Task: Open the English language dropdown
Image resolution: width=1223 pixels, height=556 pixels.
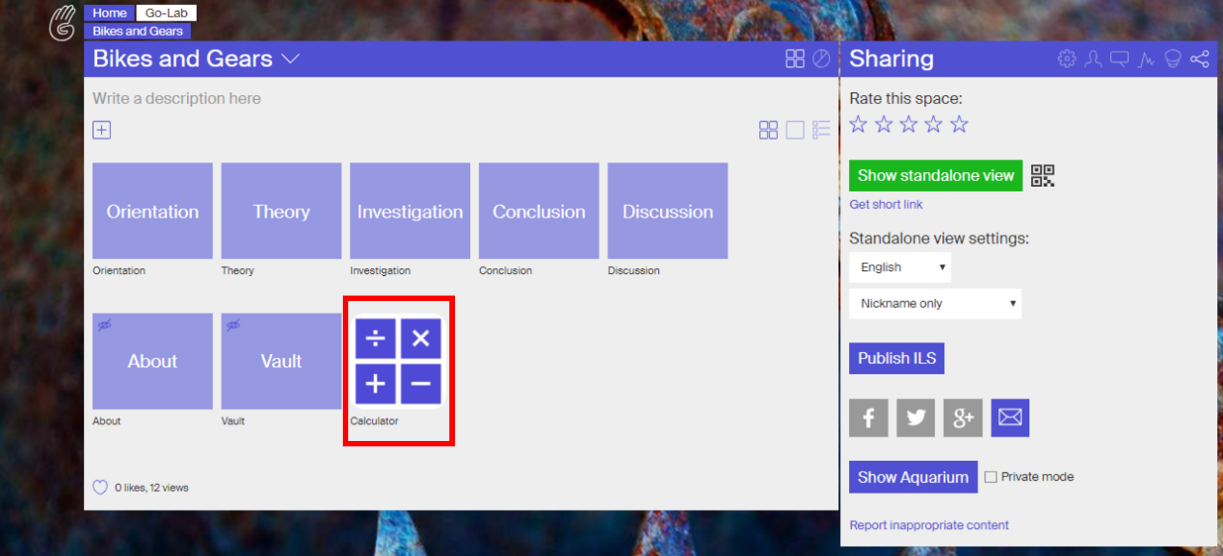Action: point(900,267)
